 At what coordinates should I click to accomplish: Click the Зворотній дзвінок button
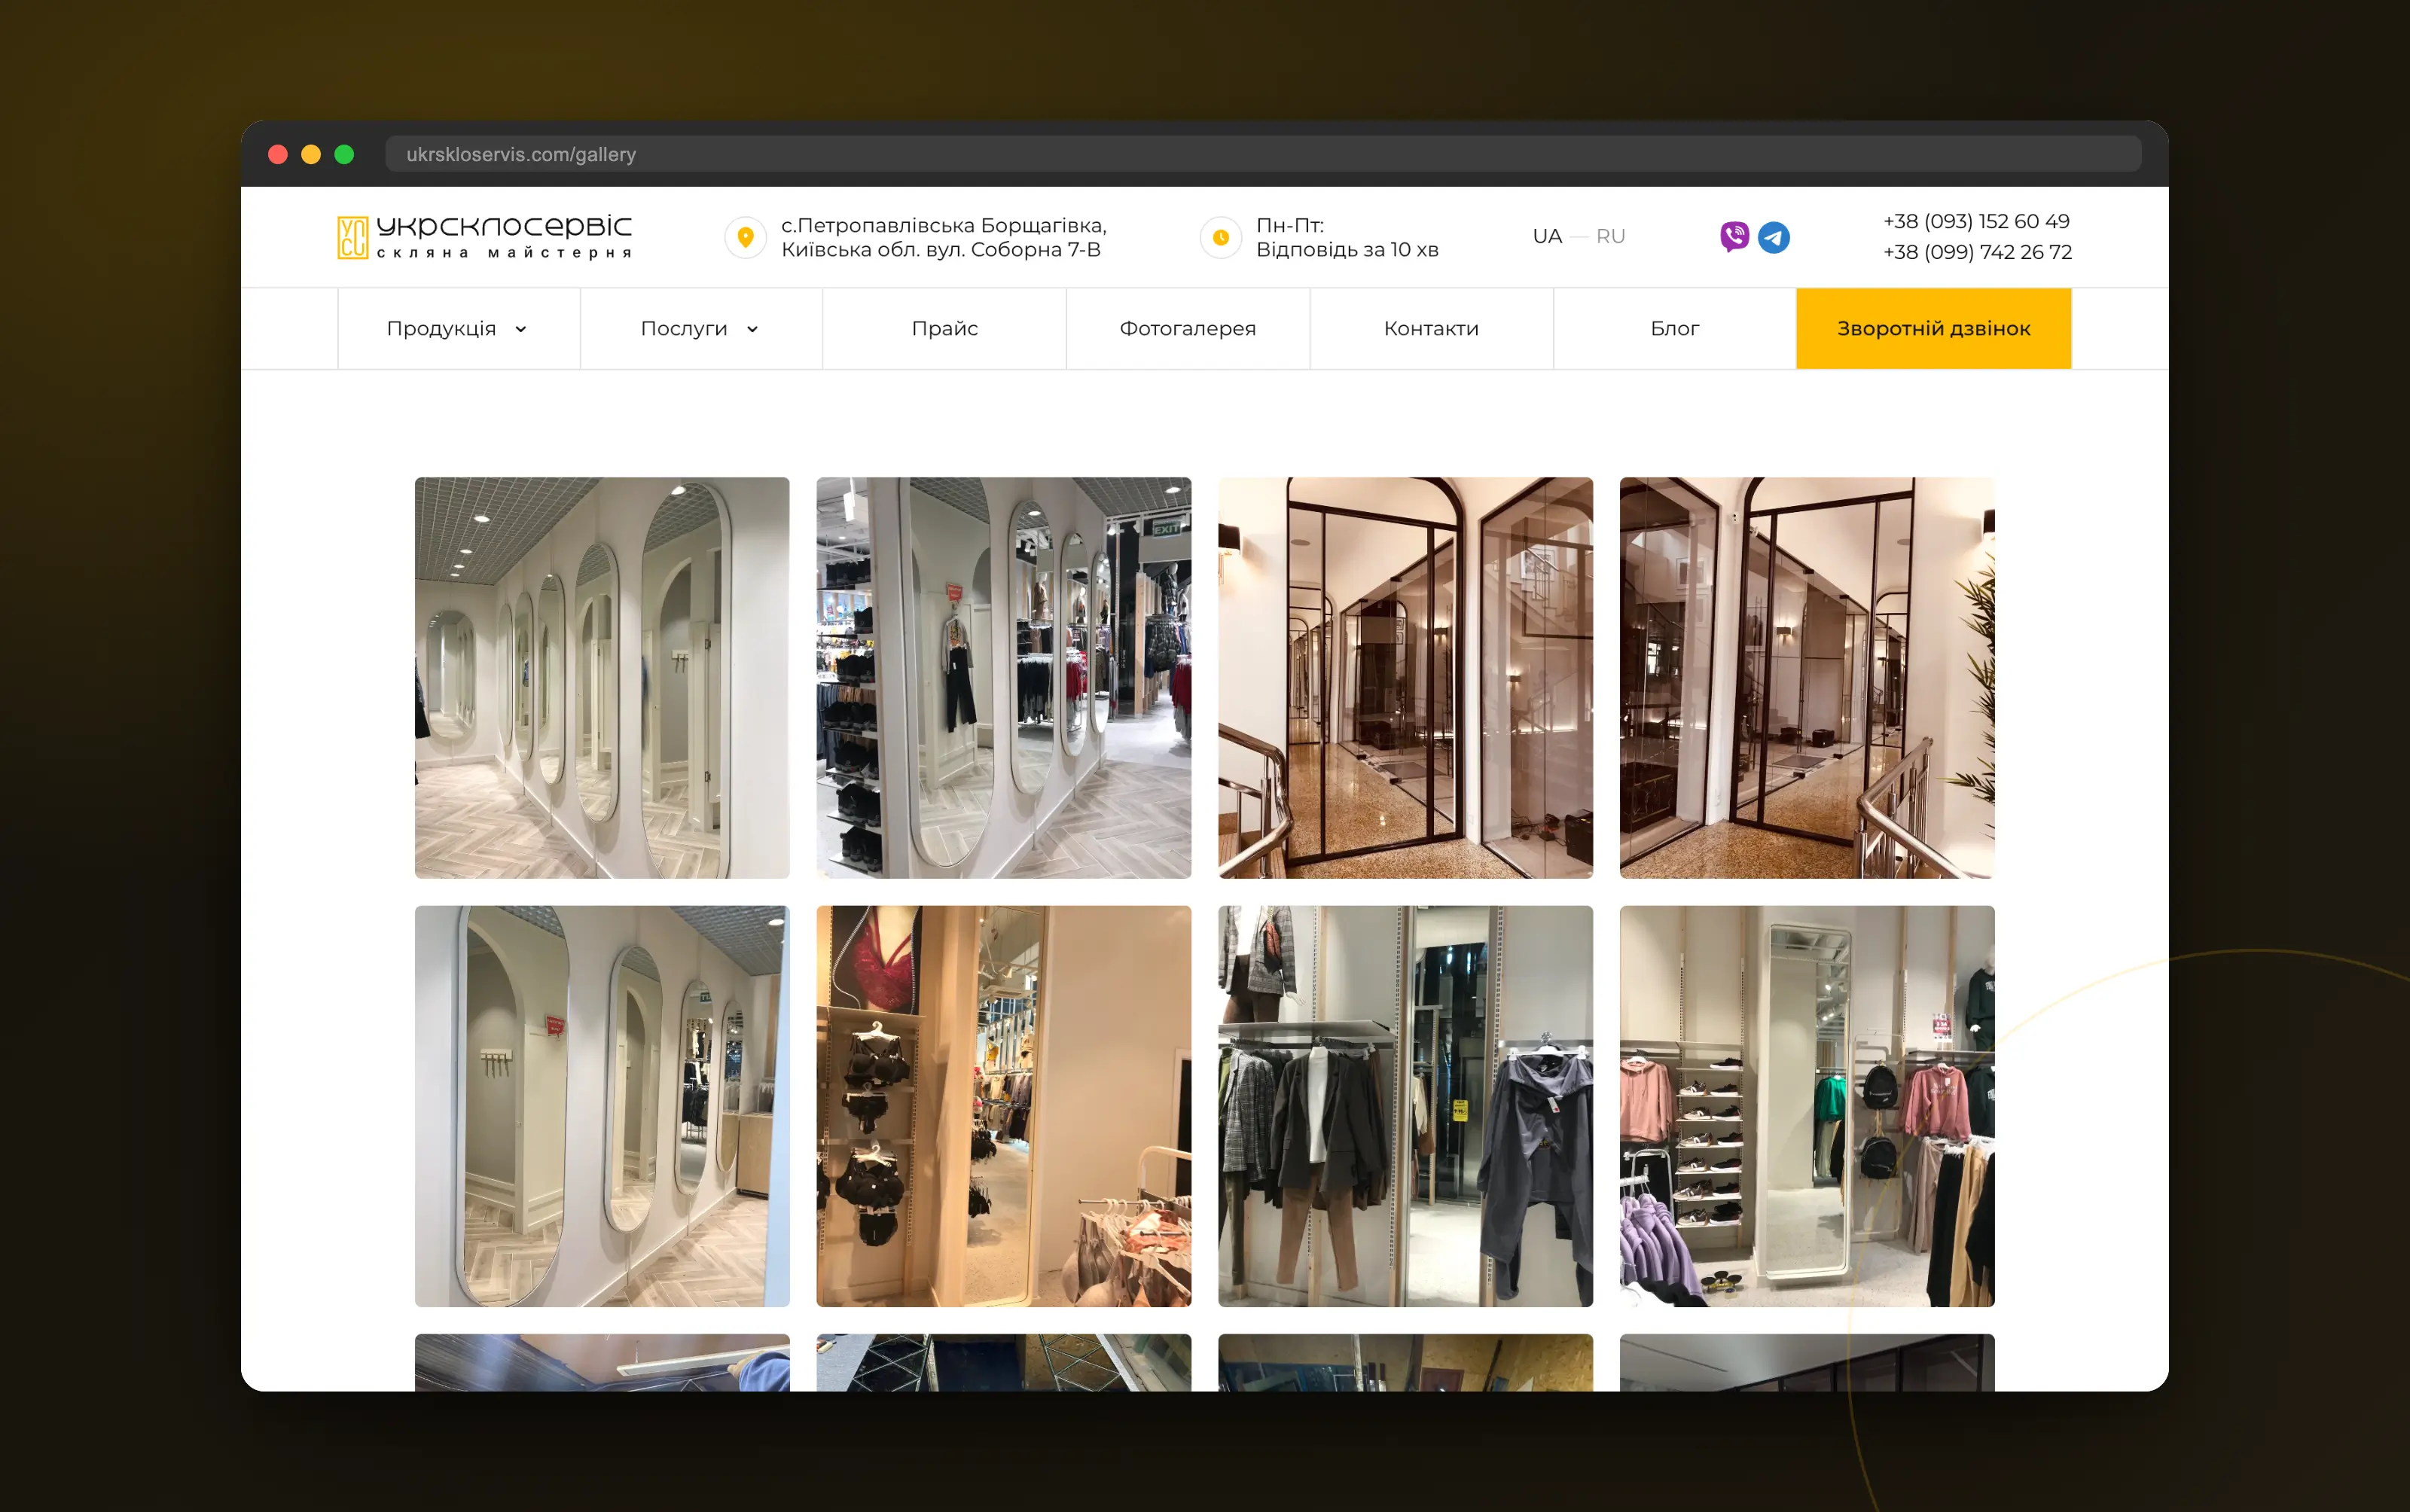coord(1933,329)
